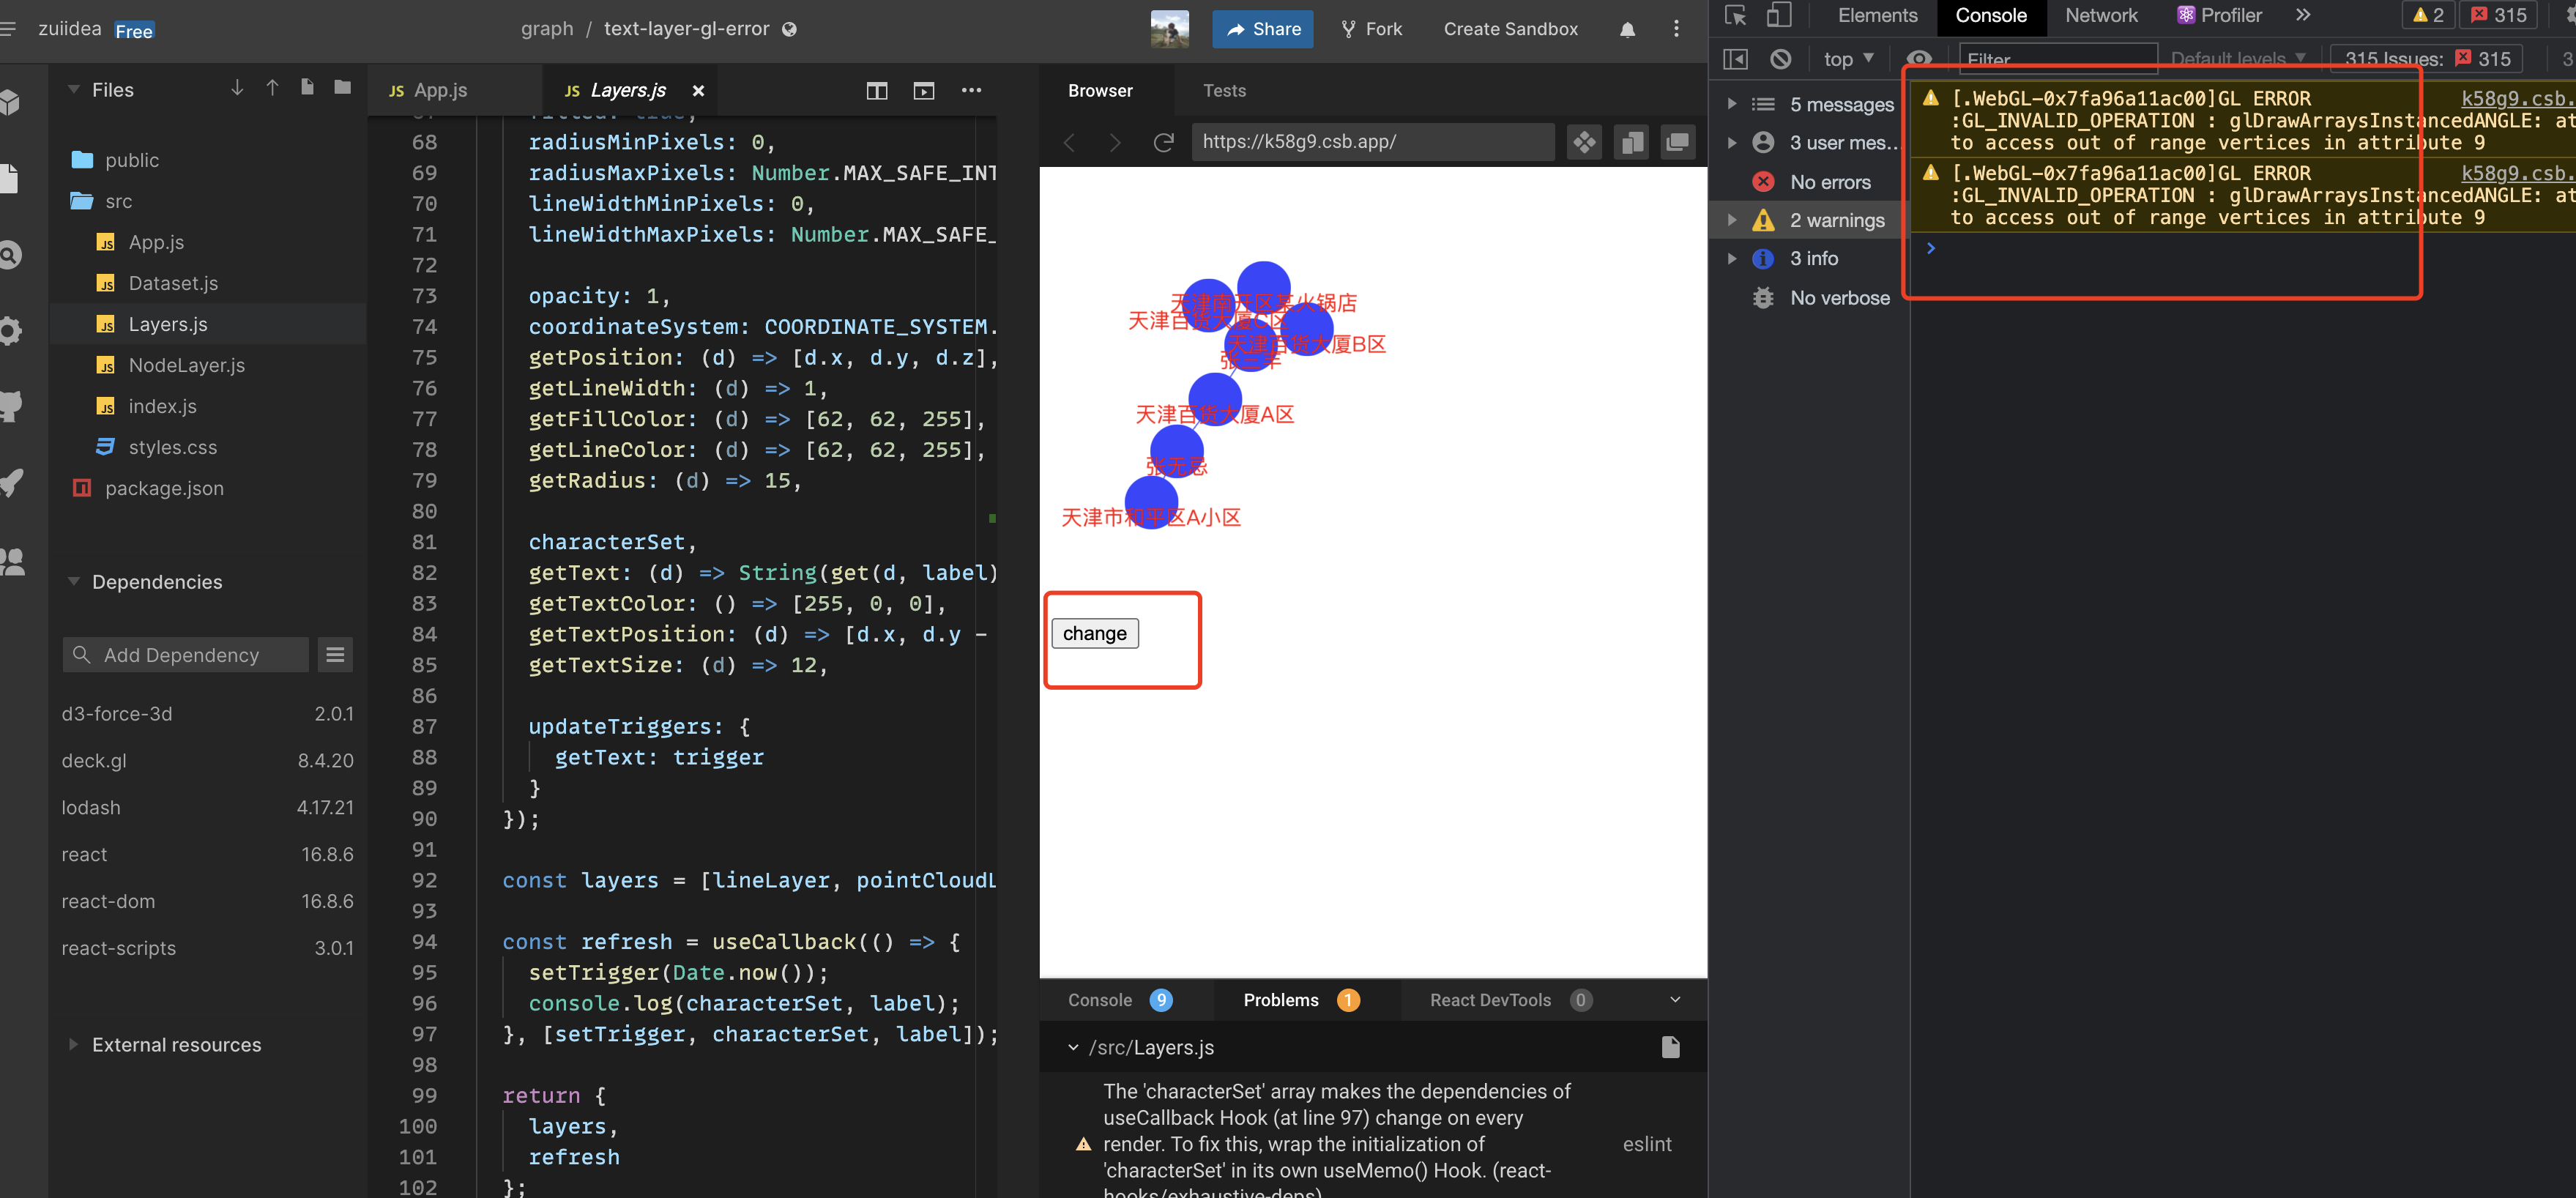This screenshot has height=1198, width=2576.
Task: Open the split editor layout icon
Action: point(876,90)
